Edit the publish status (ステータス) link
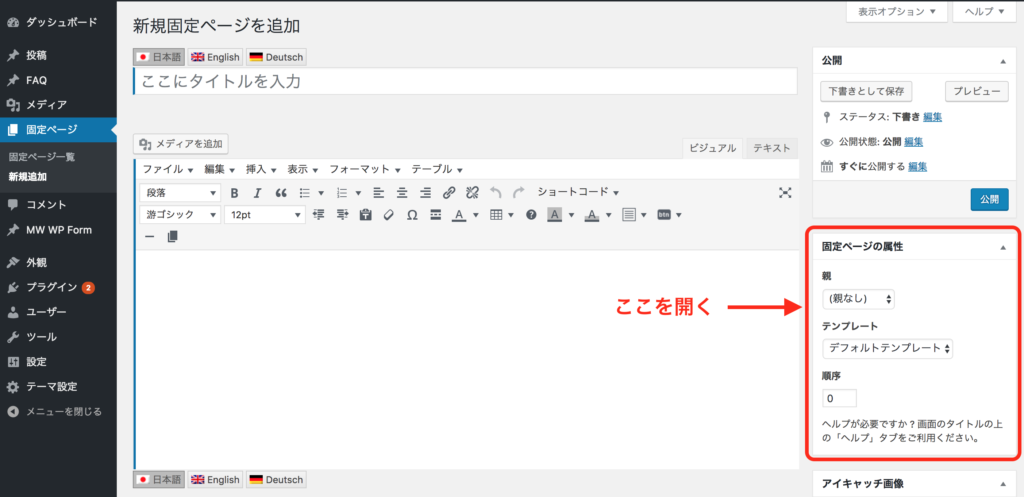Image resolution: width=1024 pixels, height=497 pixels. coord(931,117)
